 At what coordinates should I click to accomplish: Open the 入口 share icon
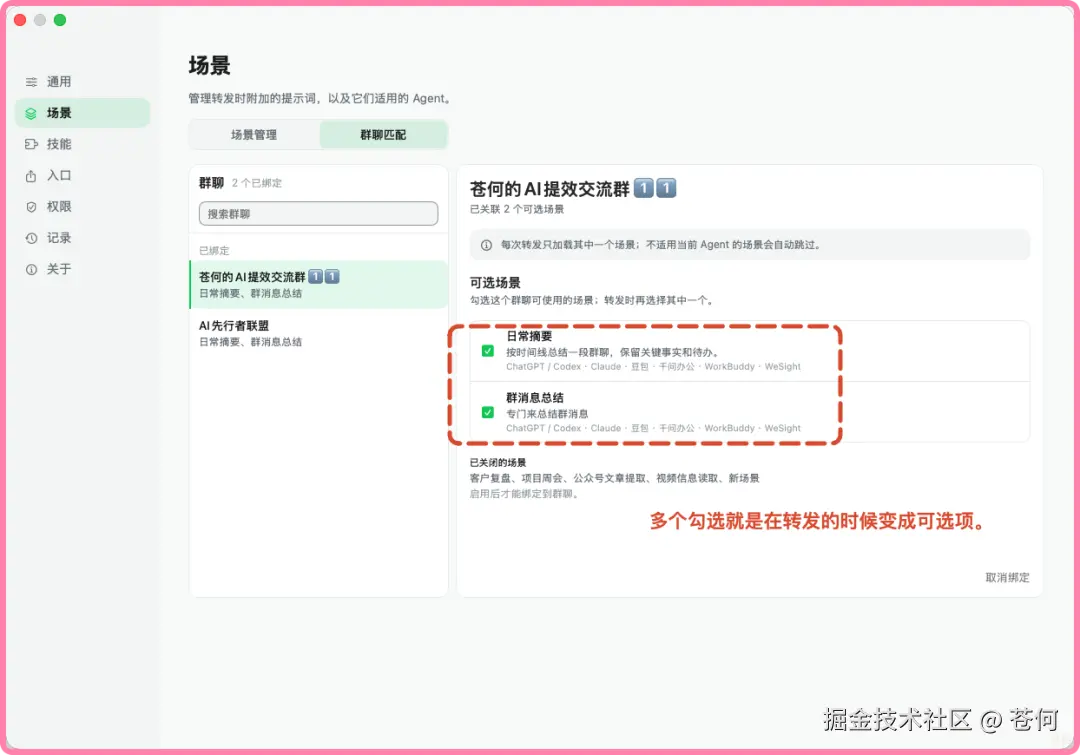[x=31, y=176]
